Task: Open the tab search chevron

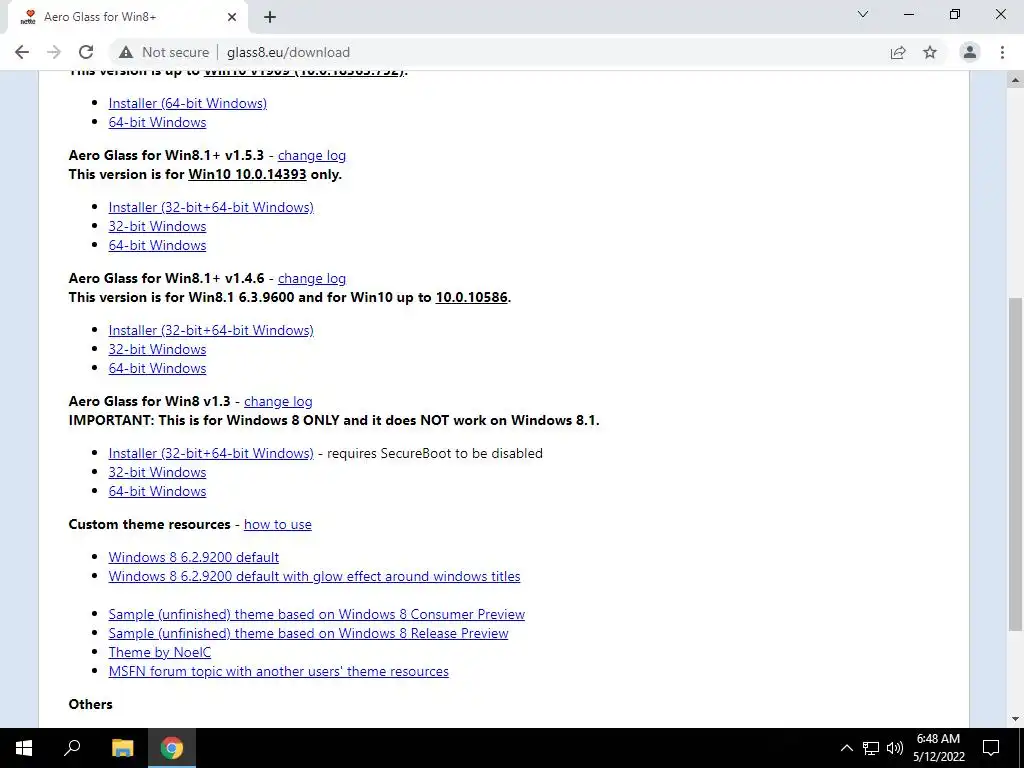Action: [x=863, y=14]
